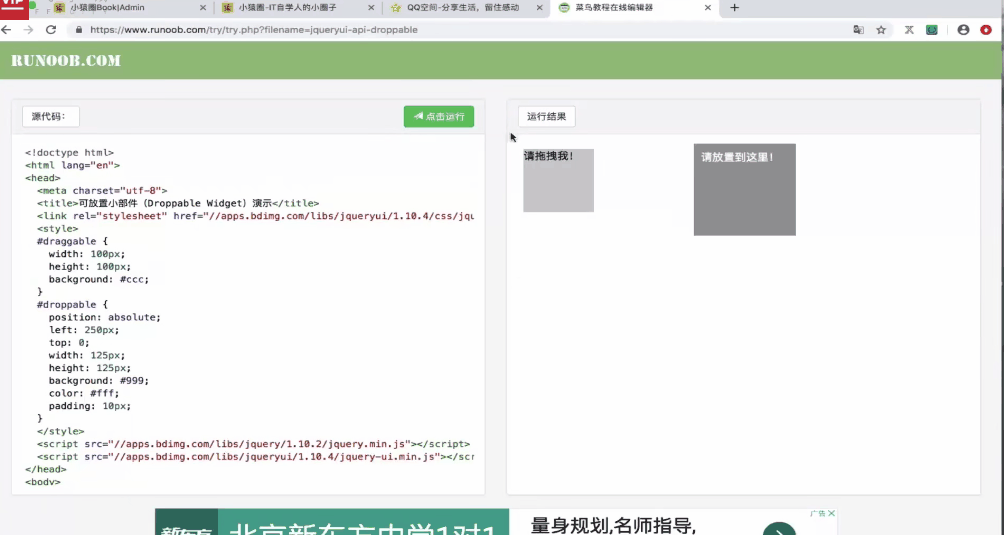
Task: Click the 小猿圈Book|Admin tab favicon
Action: pyautogui.click(x=60, y=8)
